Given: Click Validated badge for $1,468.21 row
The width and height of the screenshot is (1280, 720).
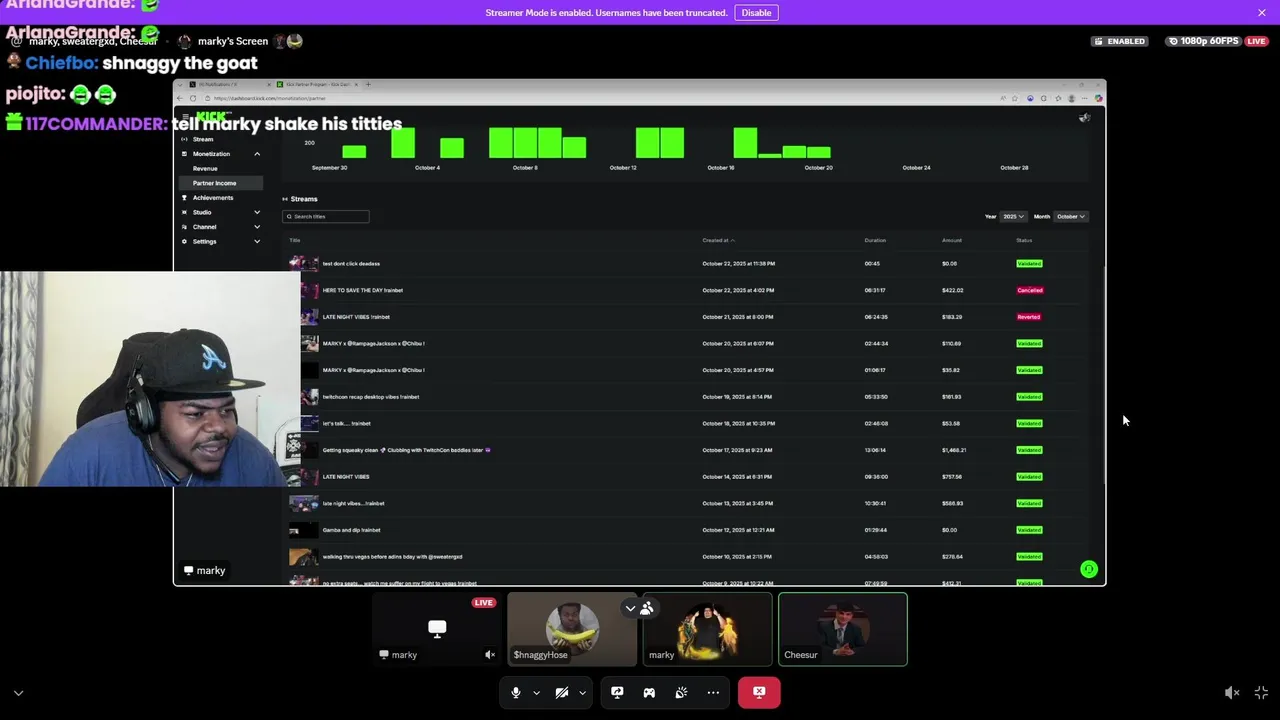Looking at the screenshot, I should click(1029, 450).
